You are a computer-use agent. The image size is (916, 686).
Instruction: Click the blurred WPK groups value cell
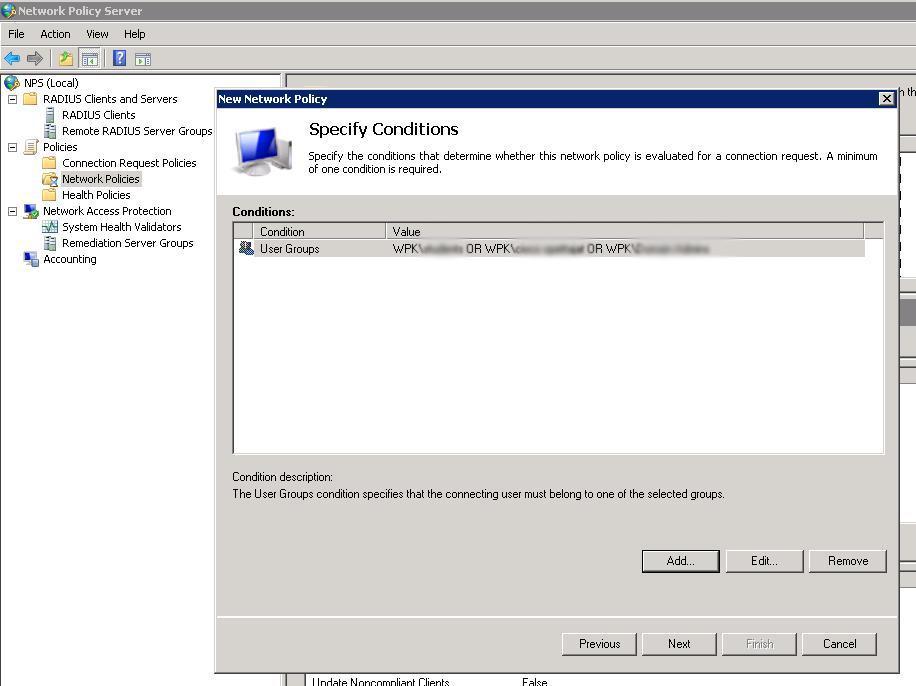pos(550,248)
